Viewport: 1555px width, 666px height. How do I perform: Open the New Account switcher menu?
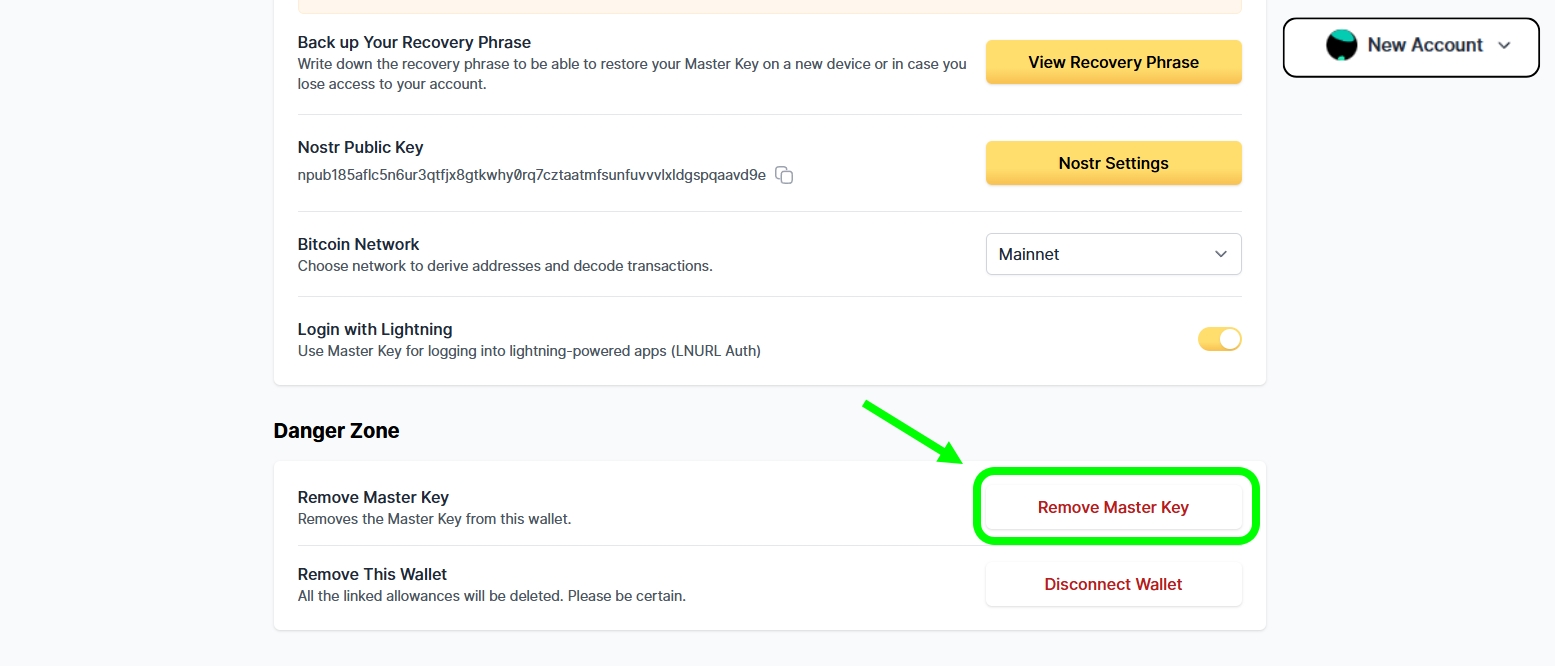[x=1424, y=46]
